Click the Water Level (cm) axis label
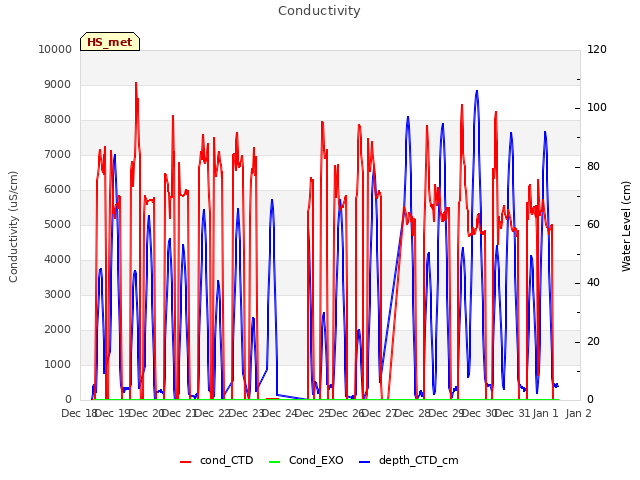 click(626, 227)
